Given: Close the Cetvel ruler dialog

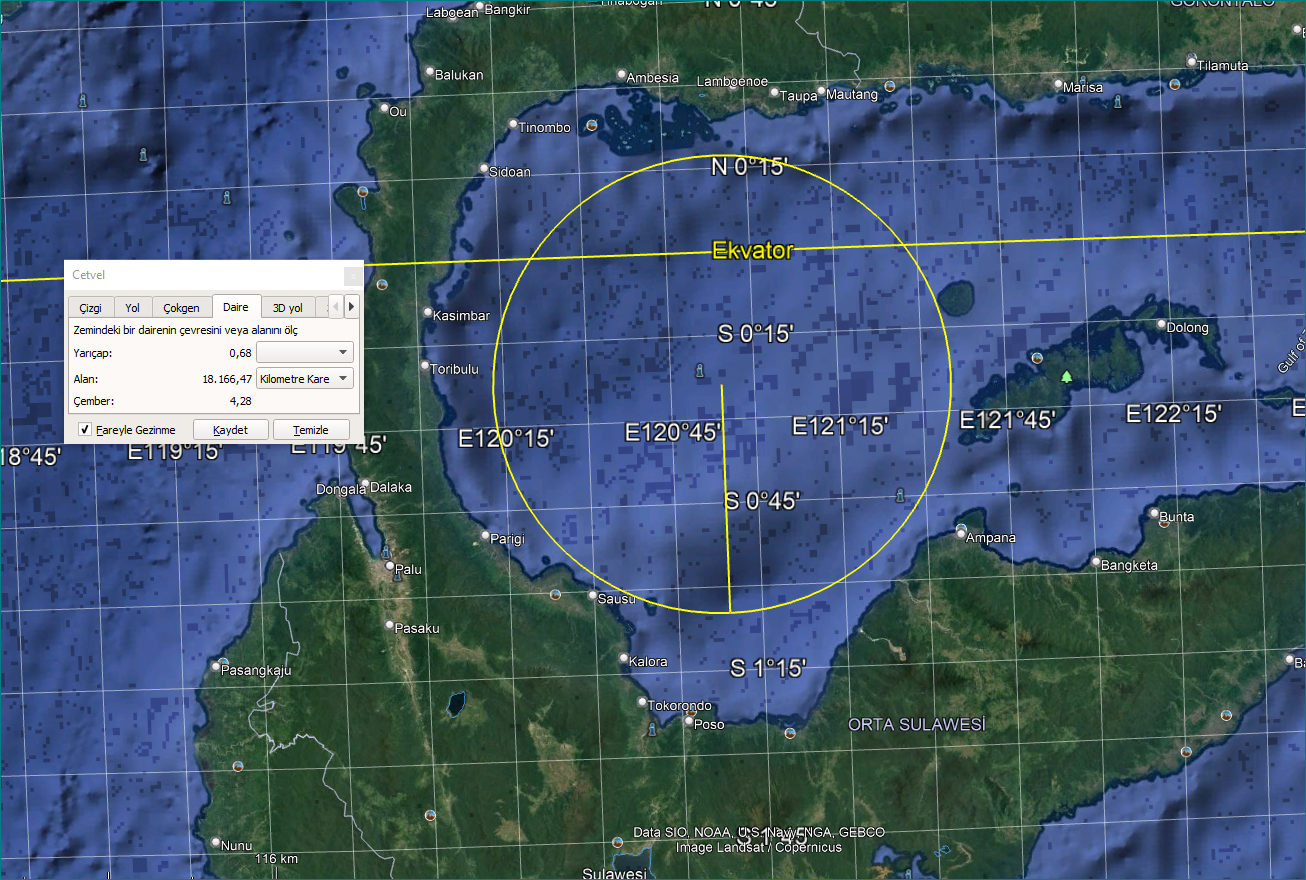Looking at the screenshot, I should pos(353,275).
